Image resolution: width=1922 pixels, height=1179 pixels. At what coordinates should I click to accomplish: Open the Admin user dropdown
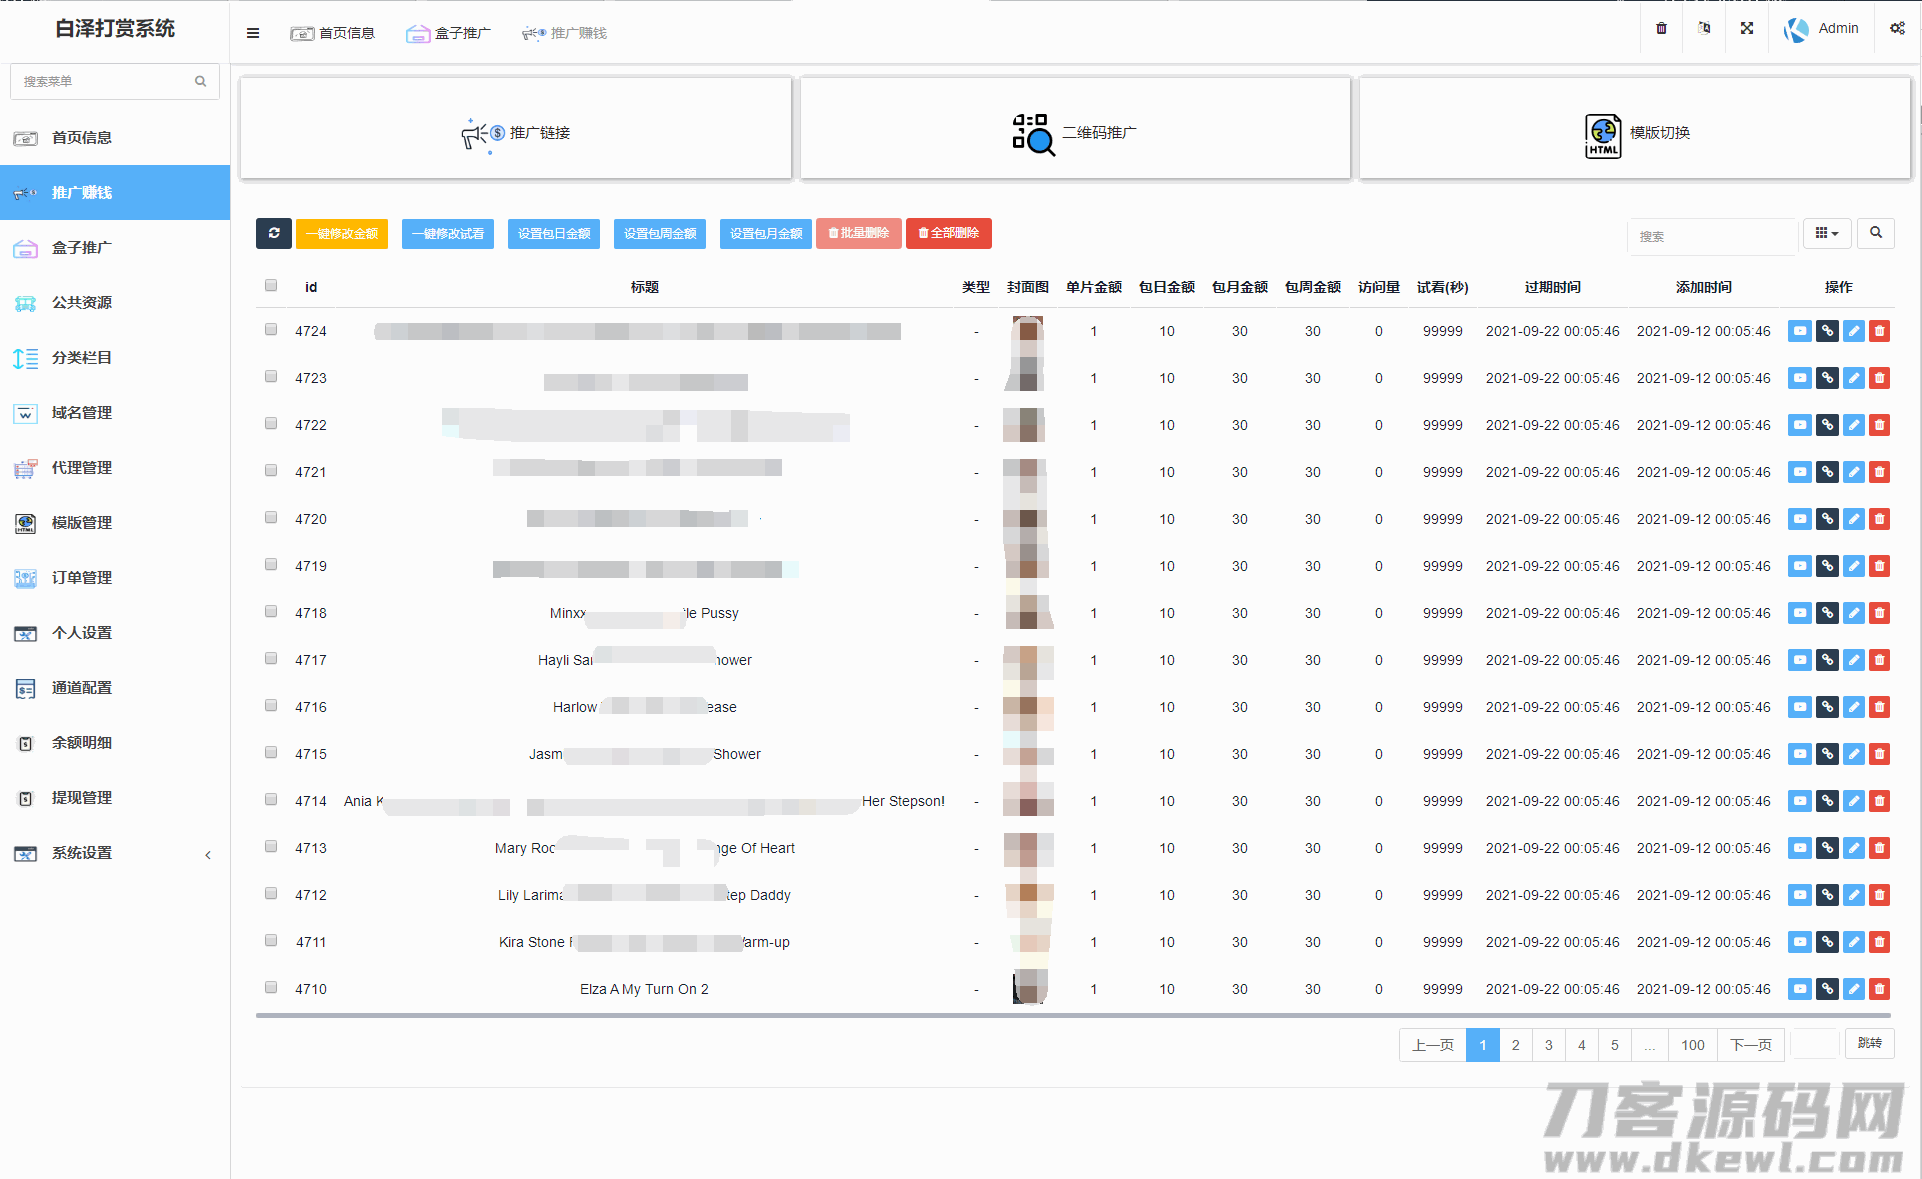coord(1822,29)
